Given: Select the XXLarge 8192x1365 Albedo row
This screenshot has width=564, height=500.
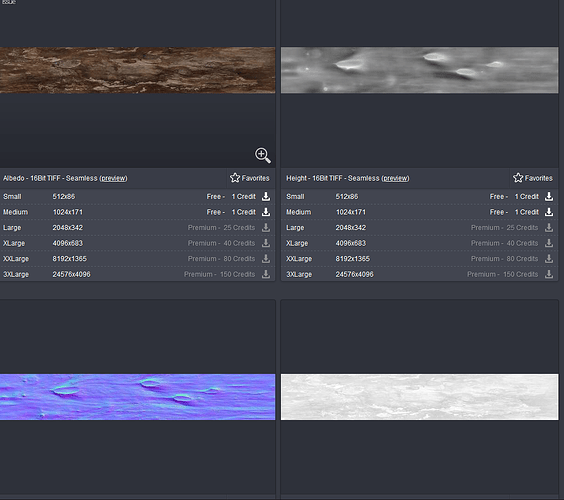Looking at the screenshot, I should pyautogui.click(x=137, y=259).
